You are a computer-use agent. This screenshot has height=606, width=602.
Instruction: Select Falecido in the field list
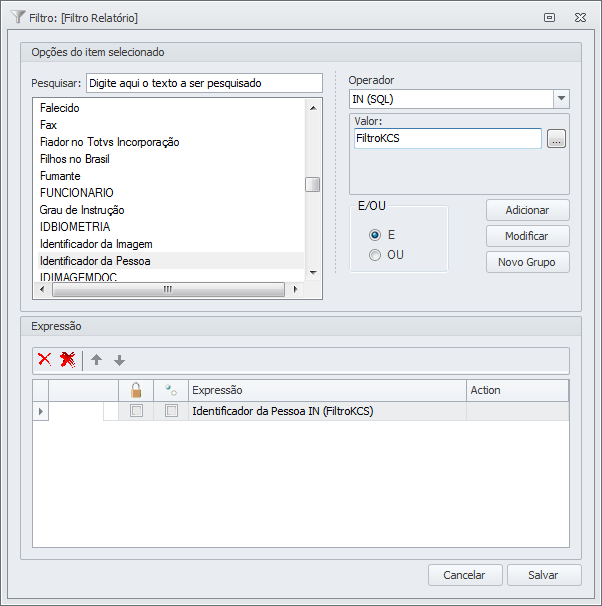pos(60,108)
